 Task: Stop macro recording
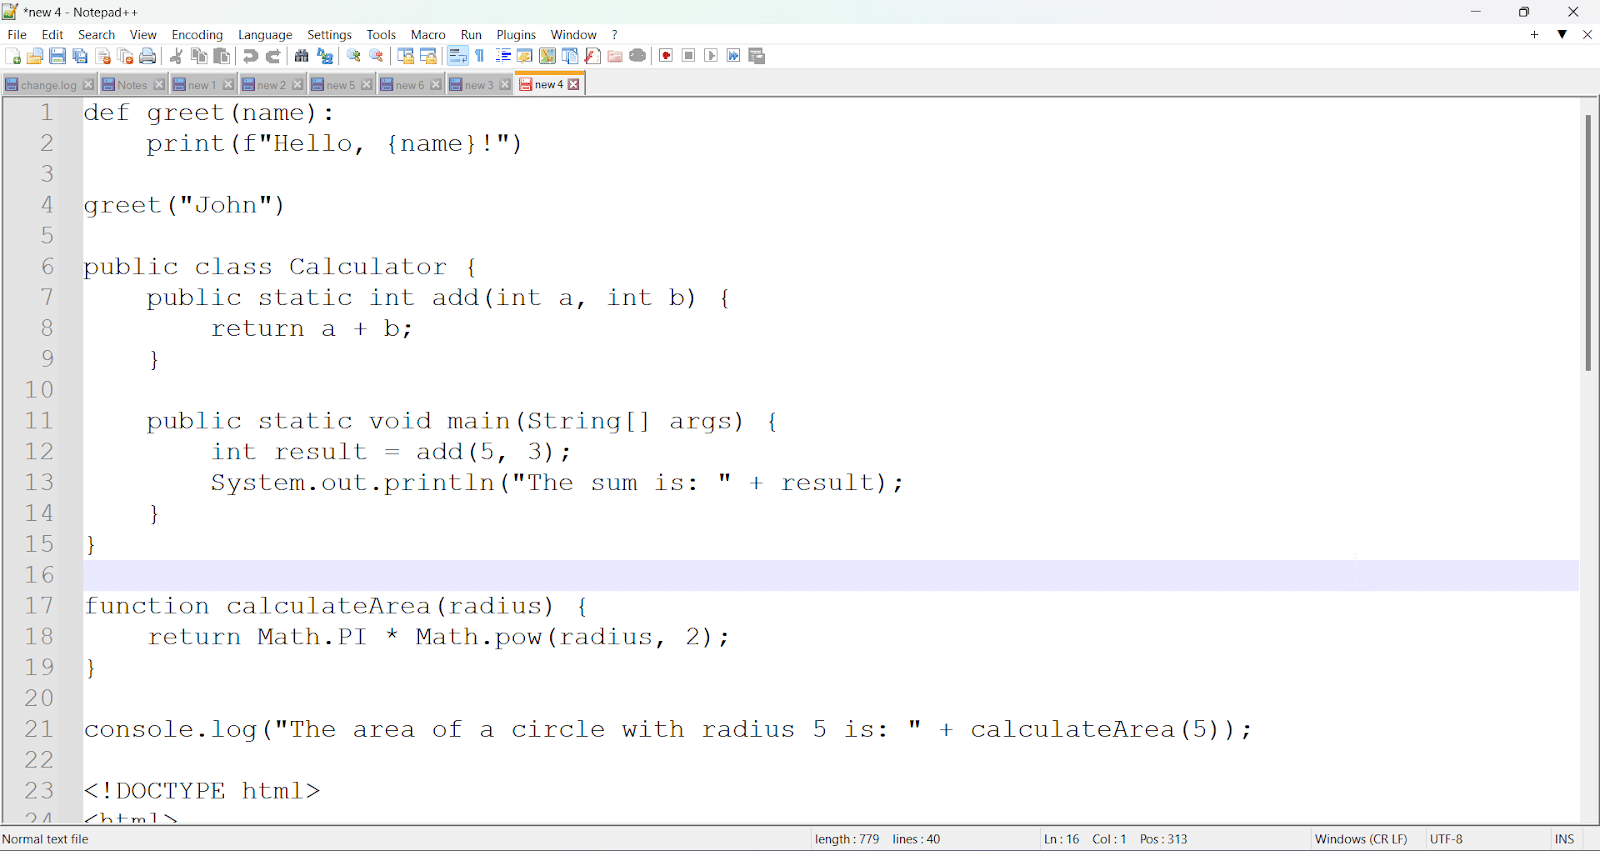689,56
